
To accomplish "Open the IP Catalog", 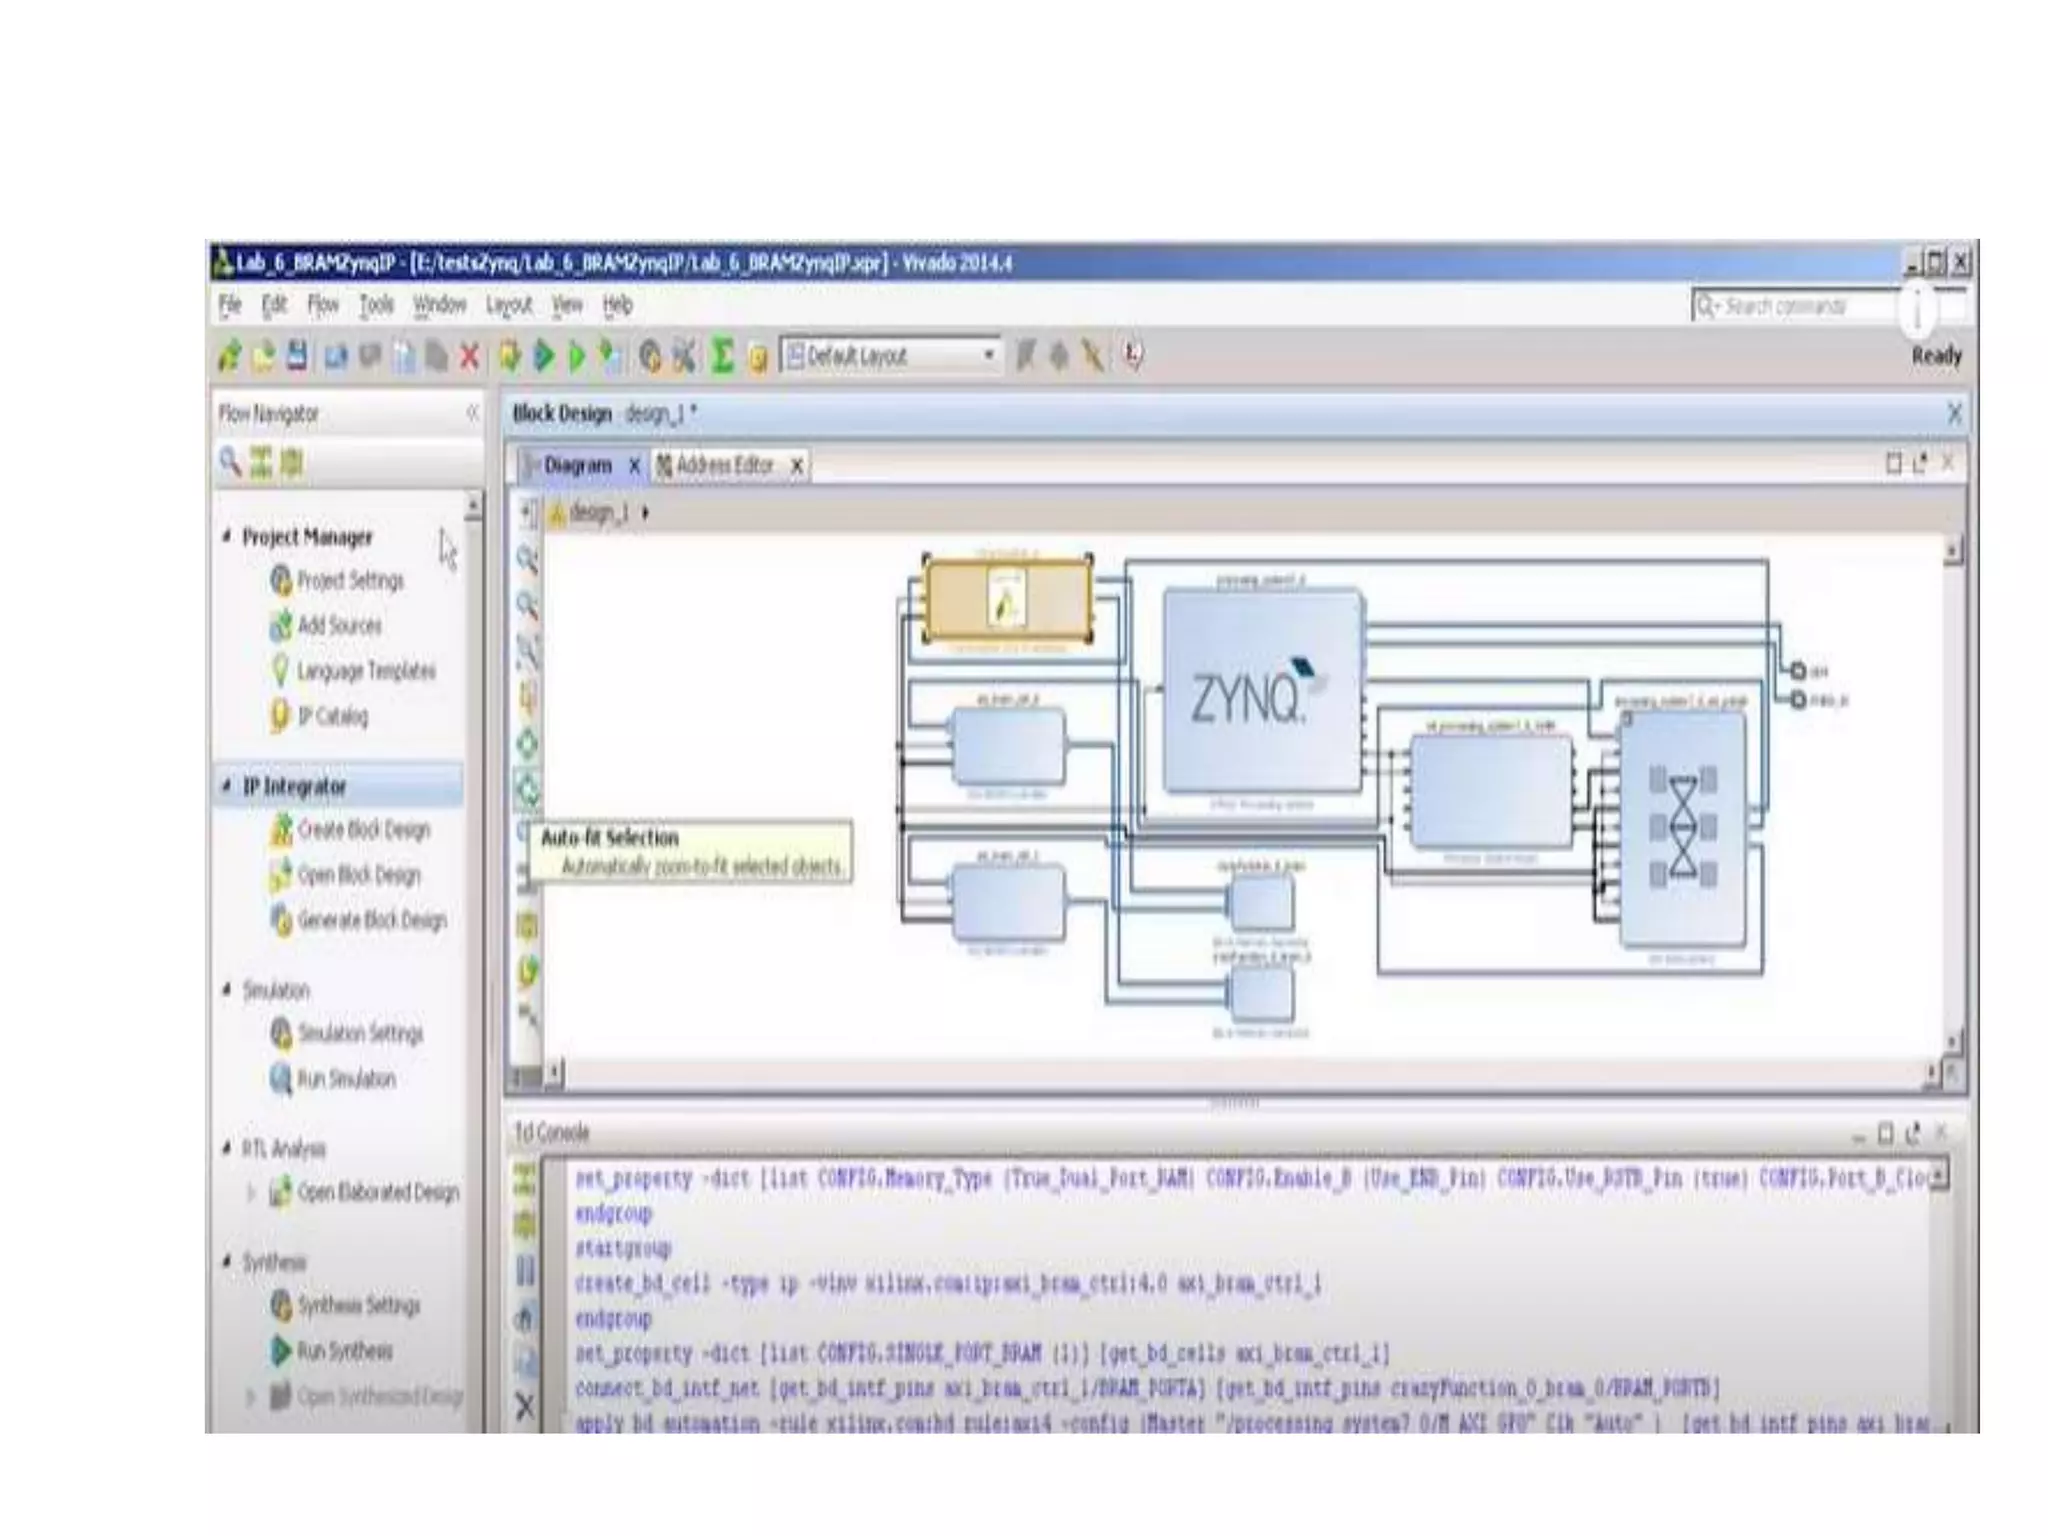I will pos(332,716).
